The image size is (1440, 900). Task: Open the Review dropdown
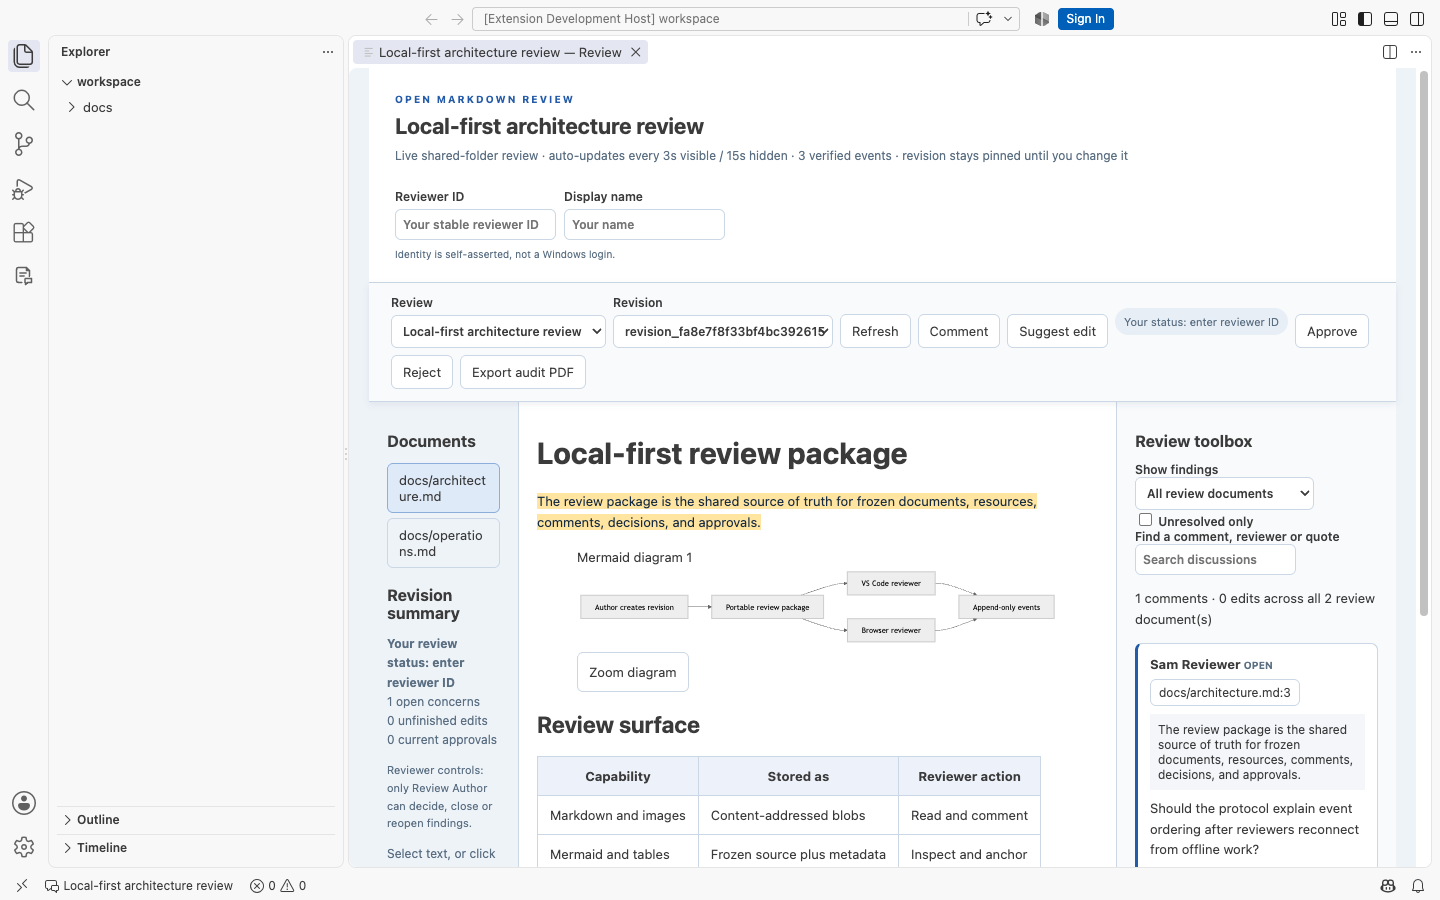[498, 332]
